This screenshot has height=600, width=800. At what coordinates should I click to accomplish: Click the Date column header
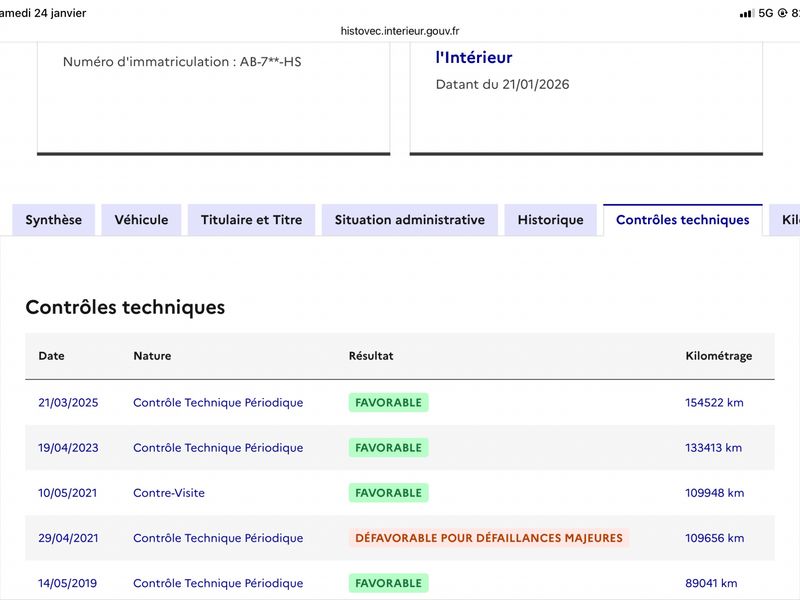51,356
